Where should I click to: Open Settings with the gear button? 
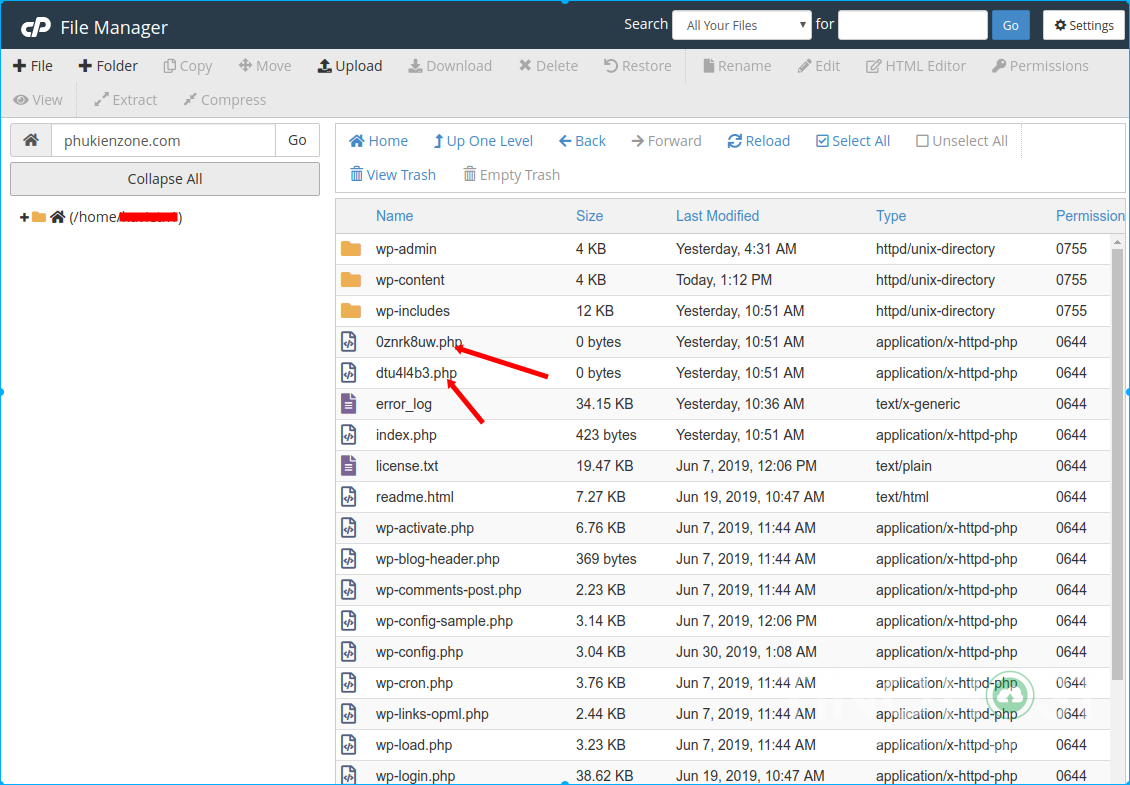[1083, 25]
